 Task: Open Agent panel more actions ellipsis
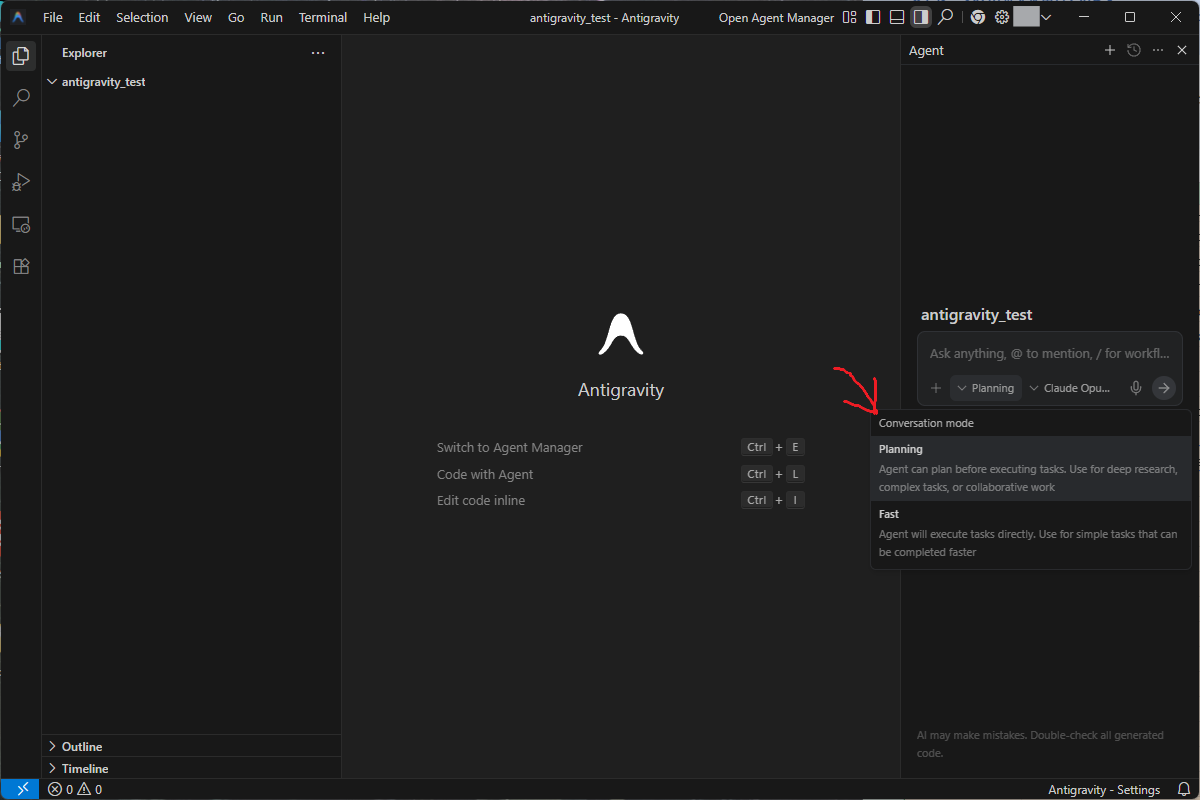1158,50
